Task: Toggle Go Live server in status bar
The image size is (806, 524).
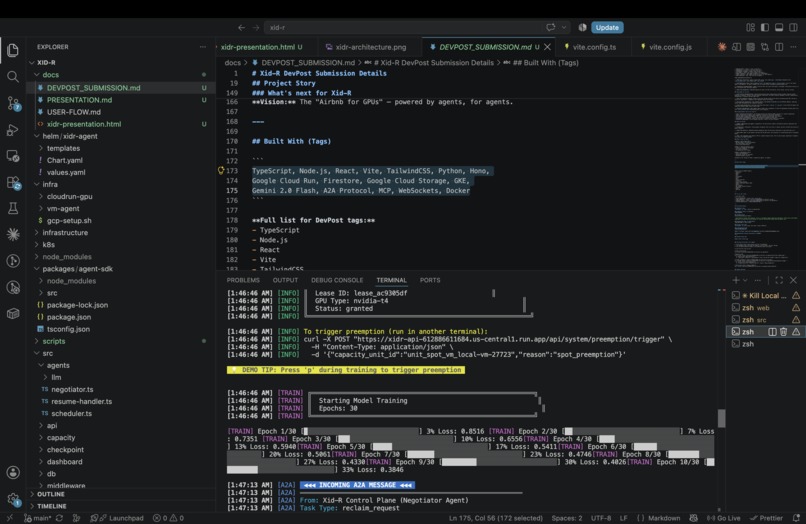Action: coord(723,518)
